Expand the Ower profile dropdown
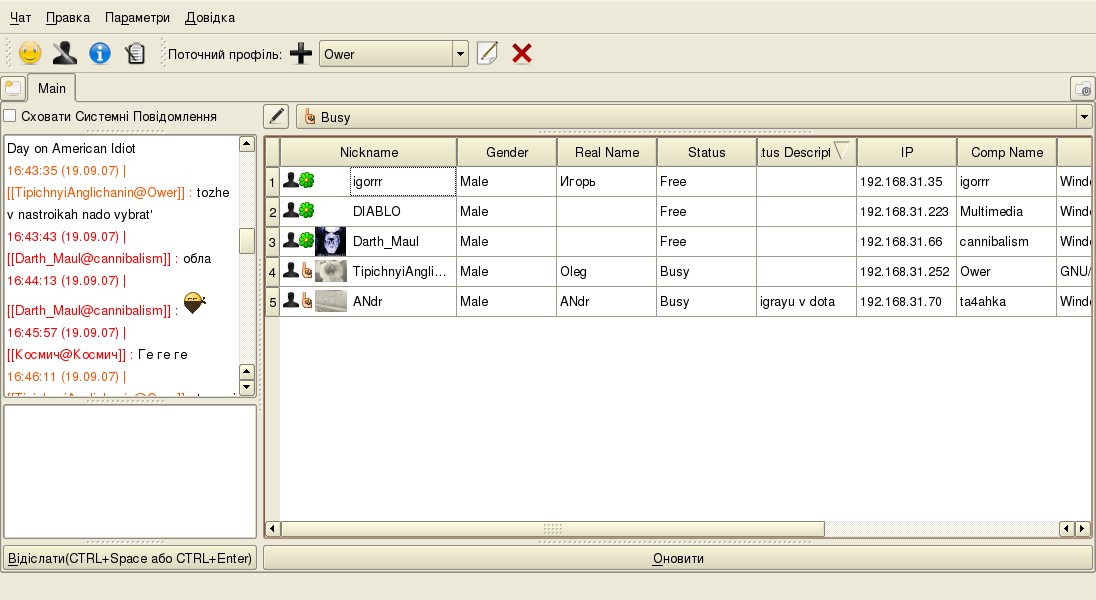Screen dimensions: 1096x600 pyautogui.click(x=460, y=54)
